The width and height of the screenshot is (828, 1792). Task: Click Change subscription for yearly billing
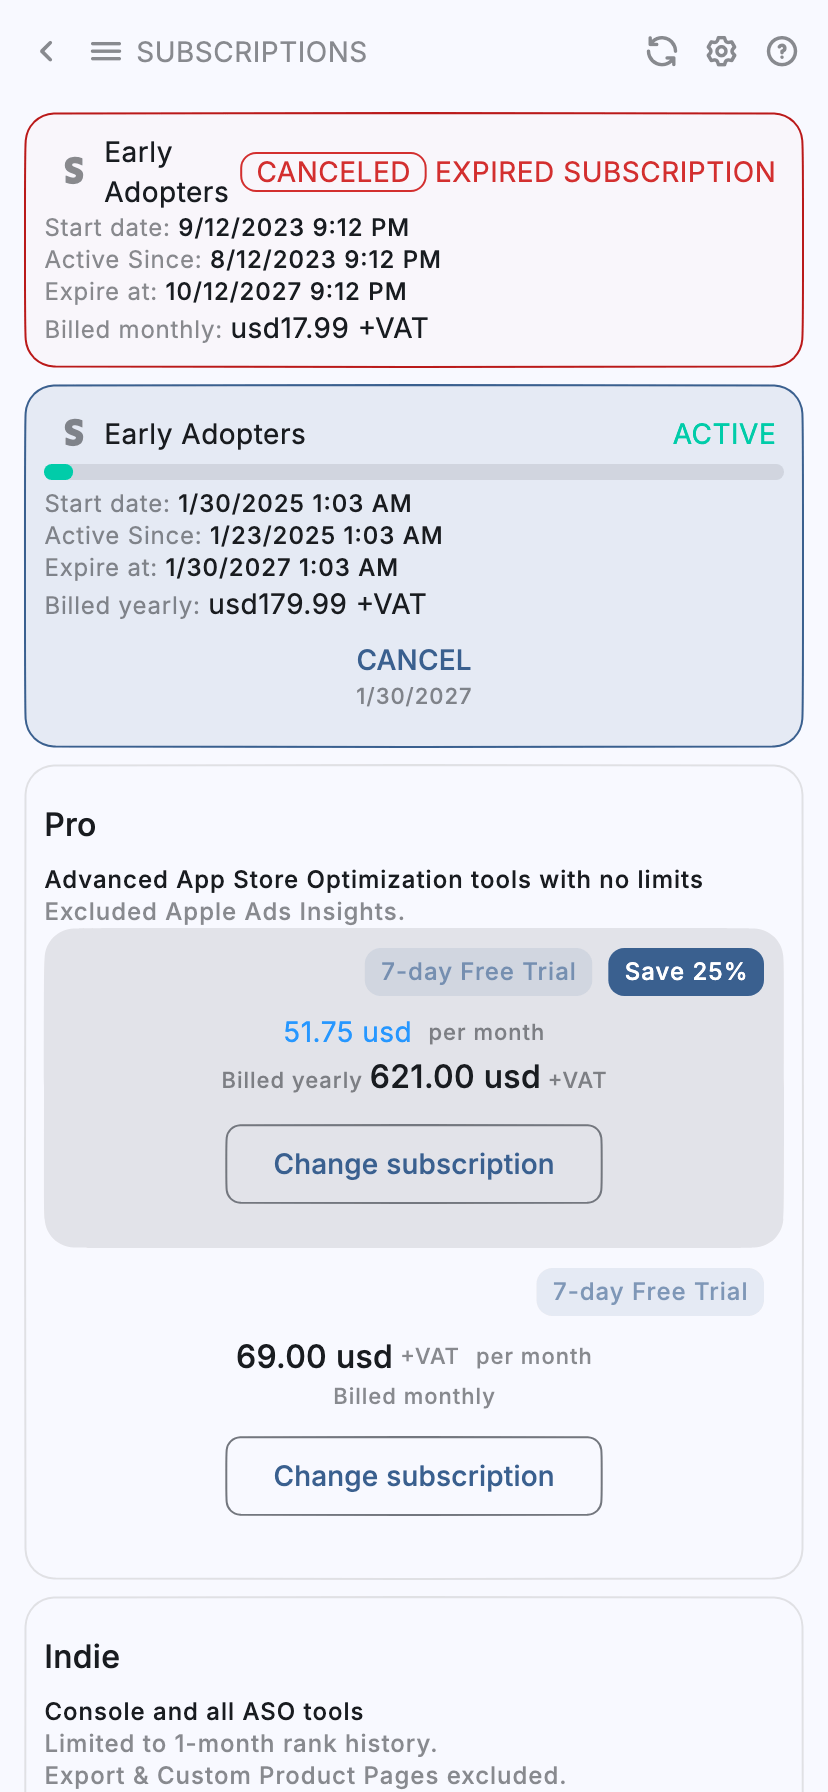click(413, 1163)
